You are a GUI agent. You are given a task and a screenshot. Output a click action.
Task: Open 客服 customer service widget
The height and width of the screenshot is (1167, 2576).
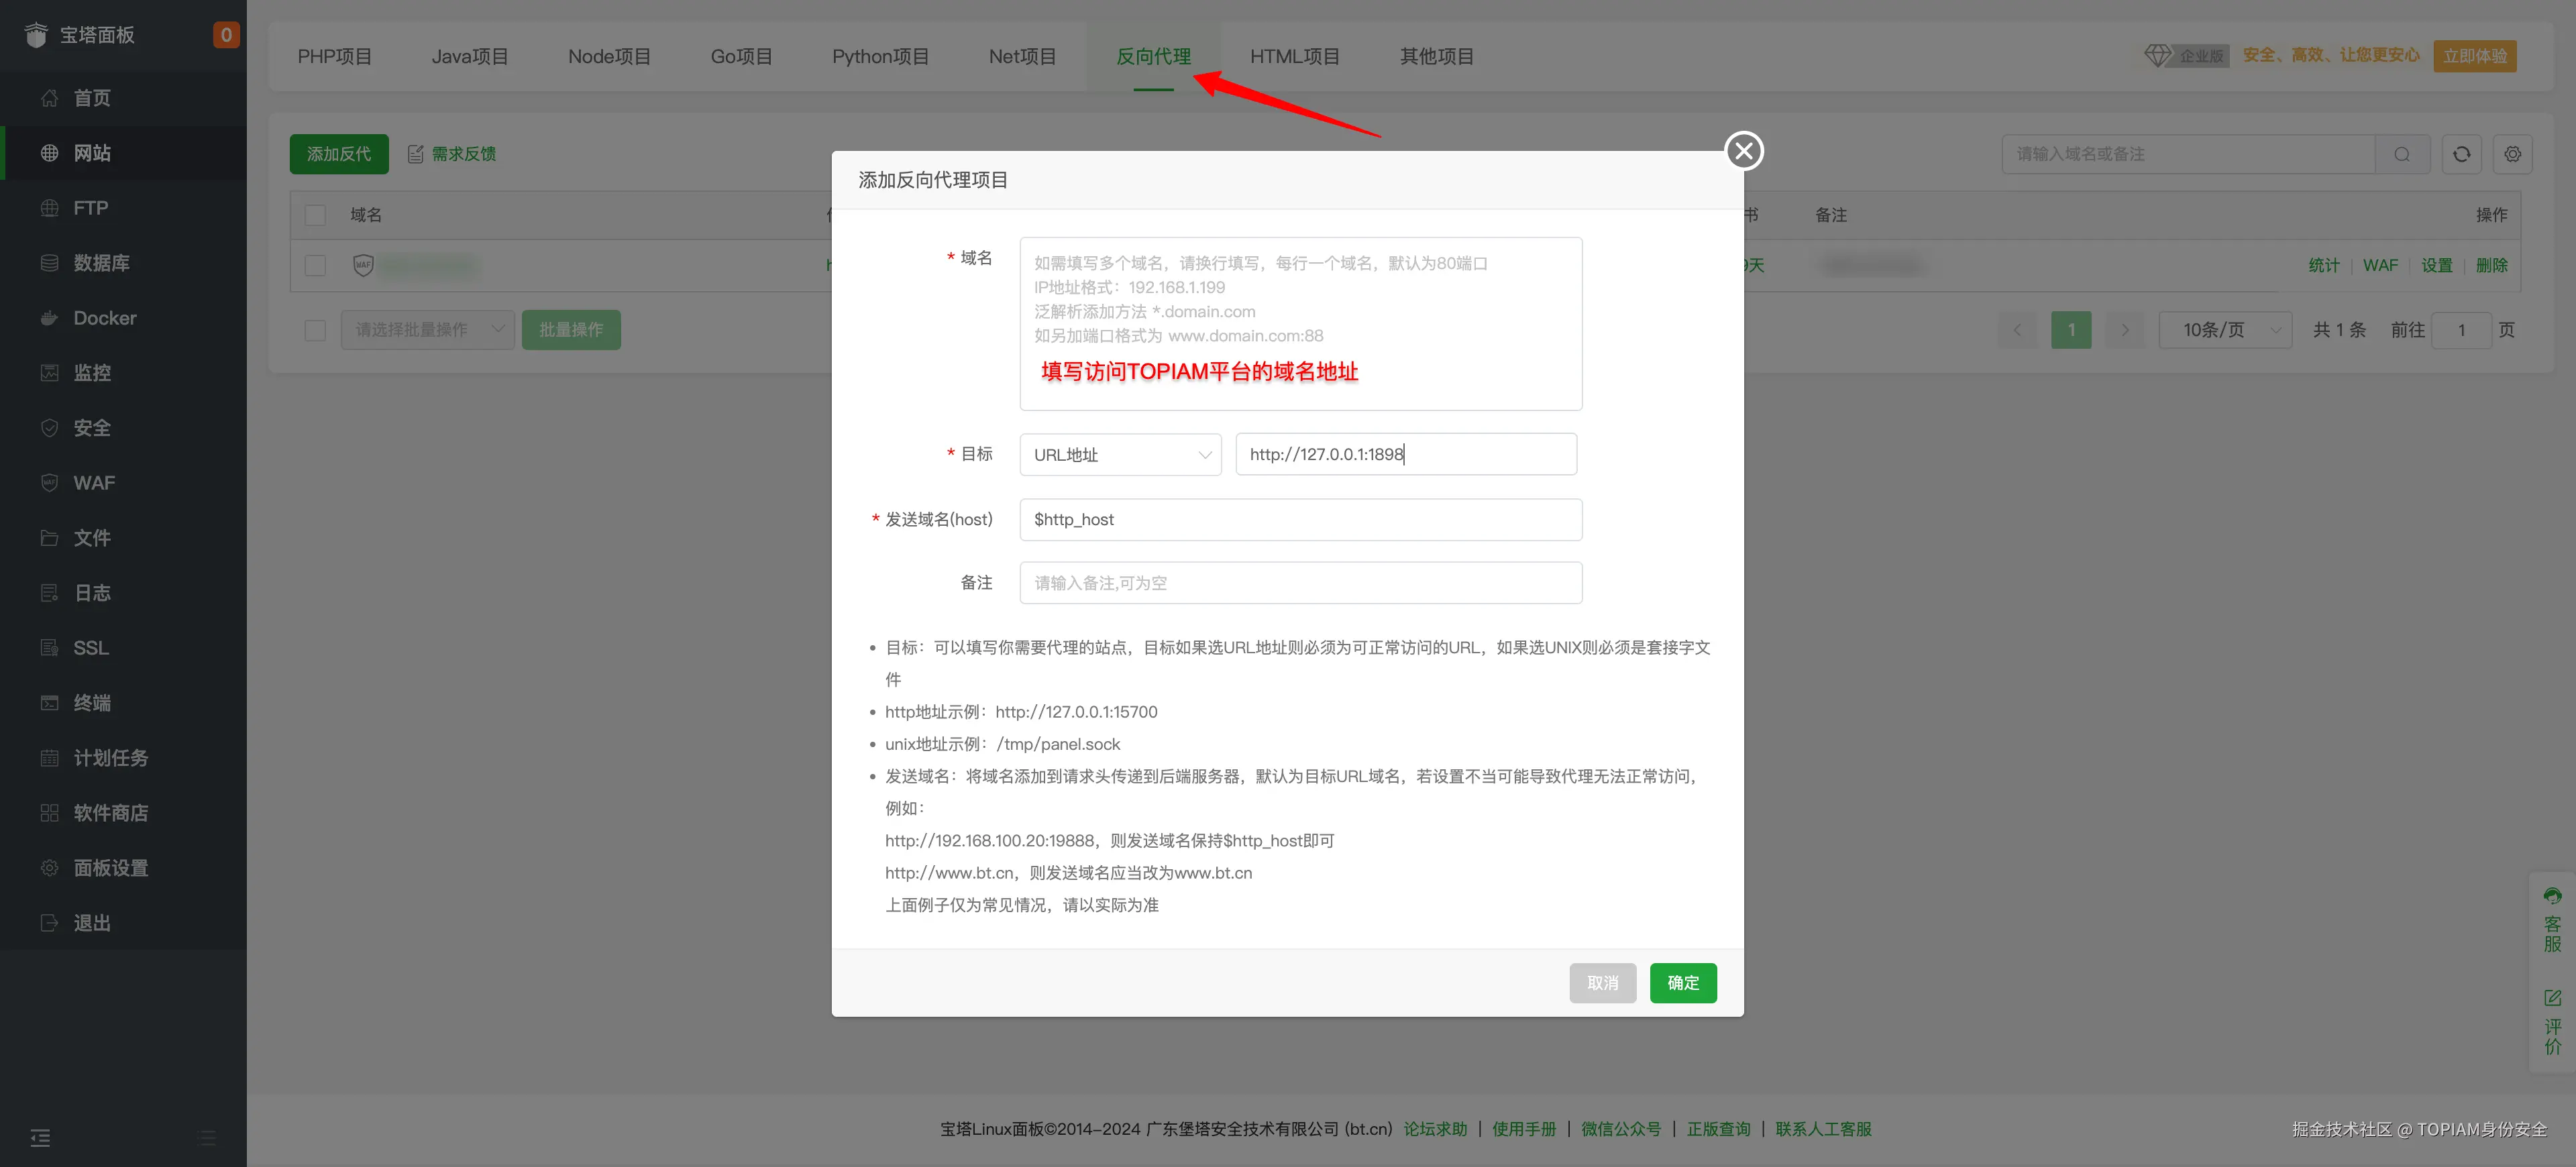pyautogui.click(x=2552, y=920)
